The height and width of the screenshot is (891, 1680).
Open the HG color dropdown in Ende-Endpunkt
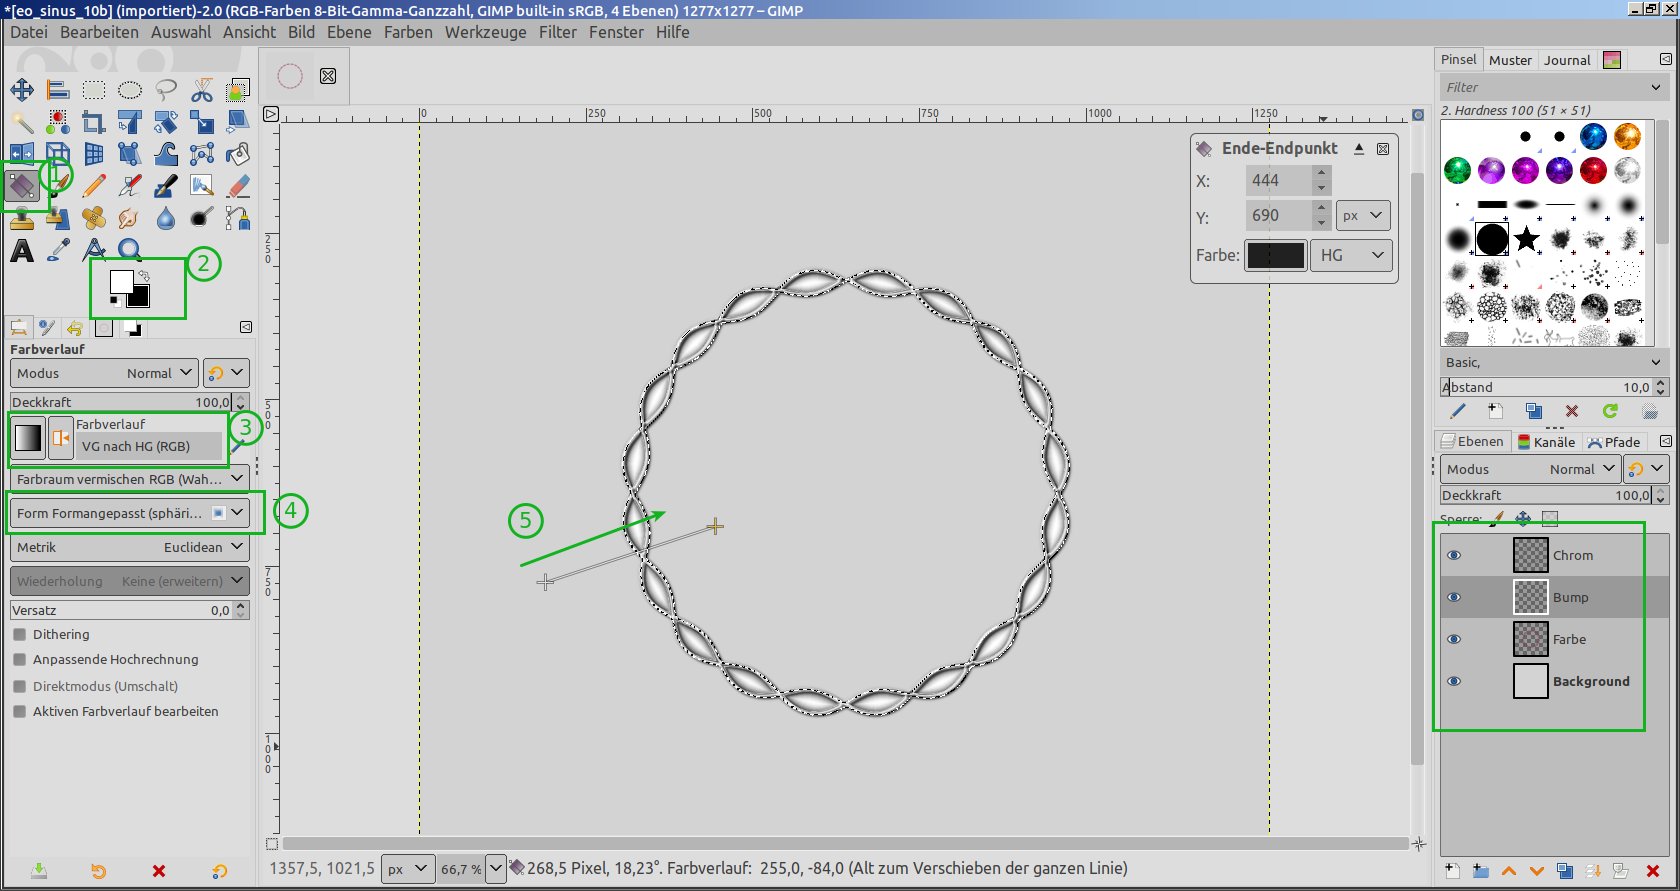coord(1351,256)
